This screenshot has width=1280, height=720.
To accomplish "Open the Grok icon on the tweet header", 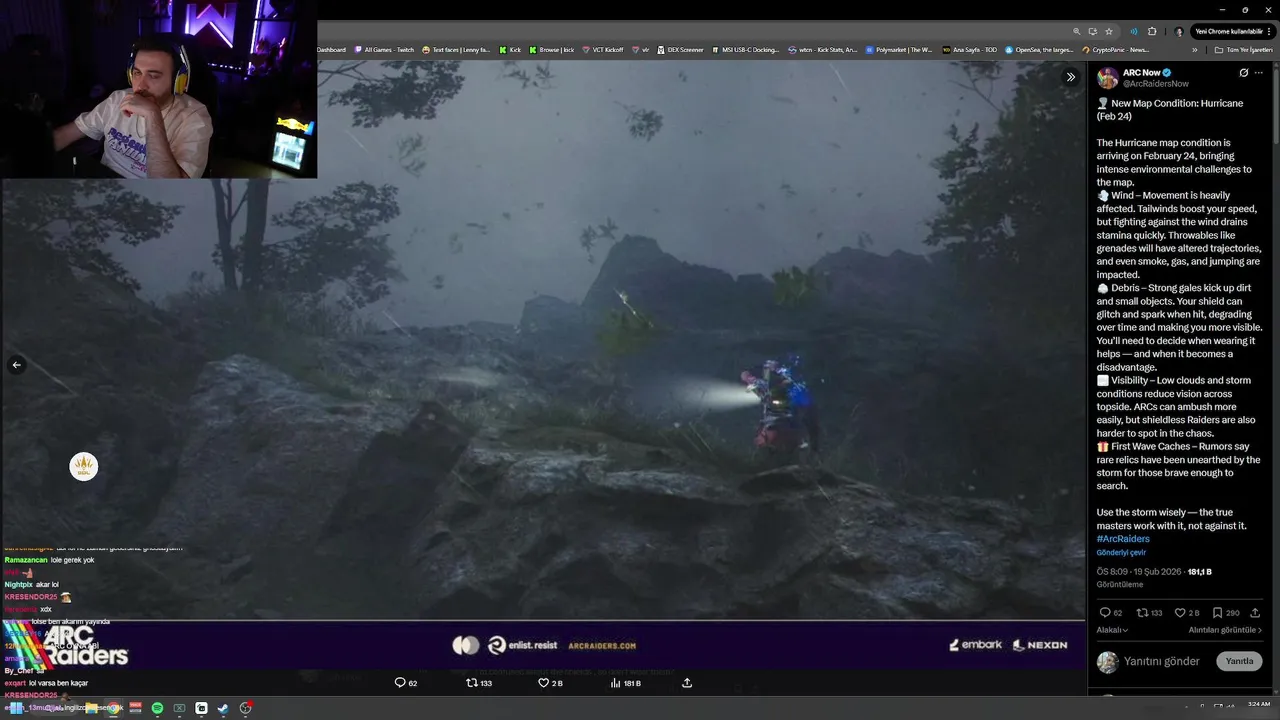I will (1243, 73).
